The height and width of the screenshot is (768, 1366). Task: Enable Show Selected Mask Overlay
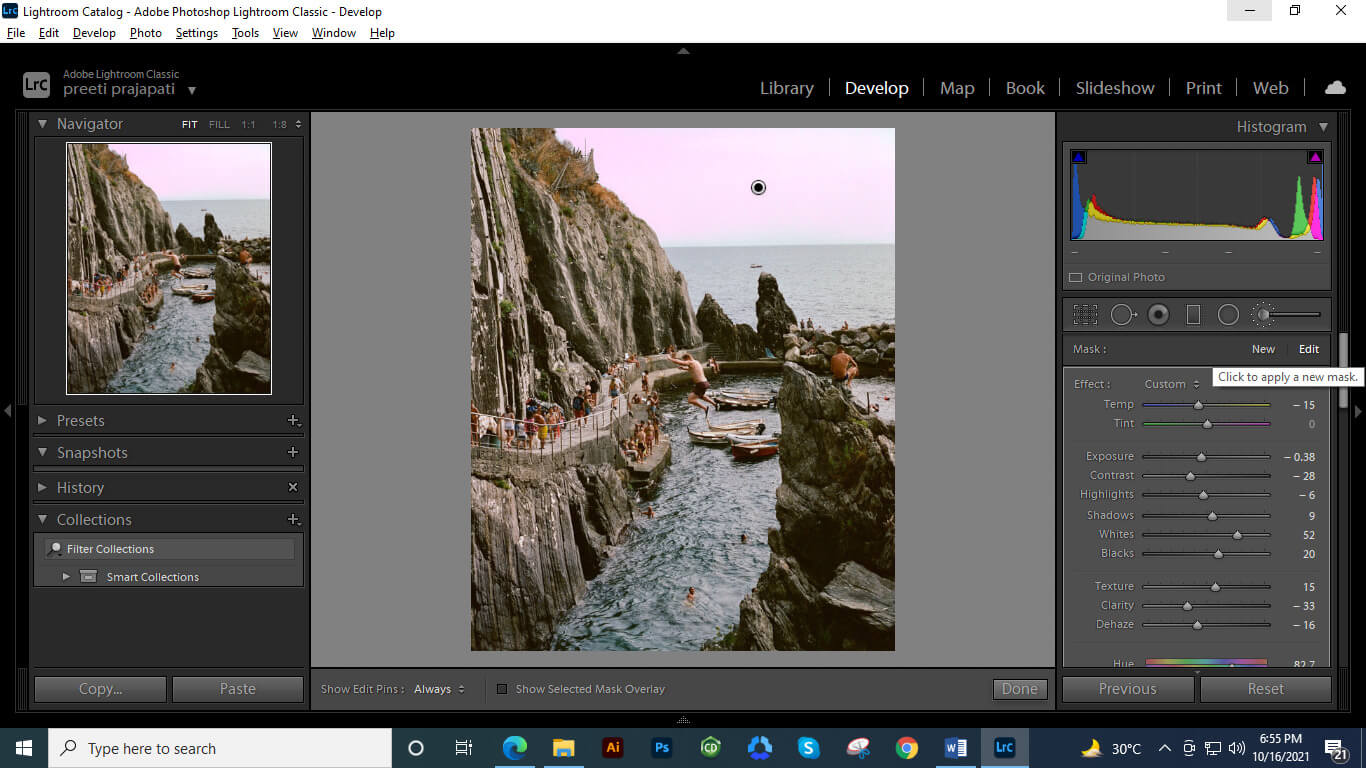point(502,689)
